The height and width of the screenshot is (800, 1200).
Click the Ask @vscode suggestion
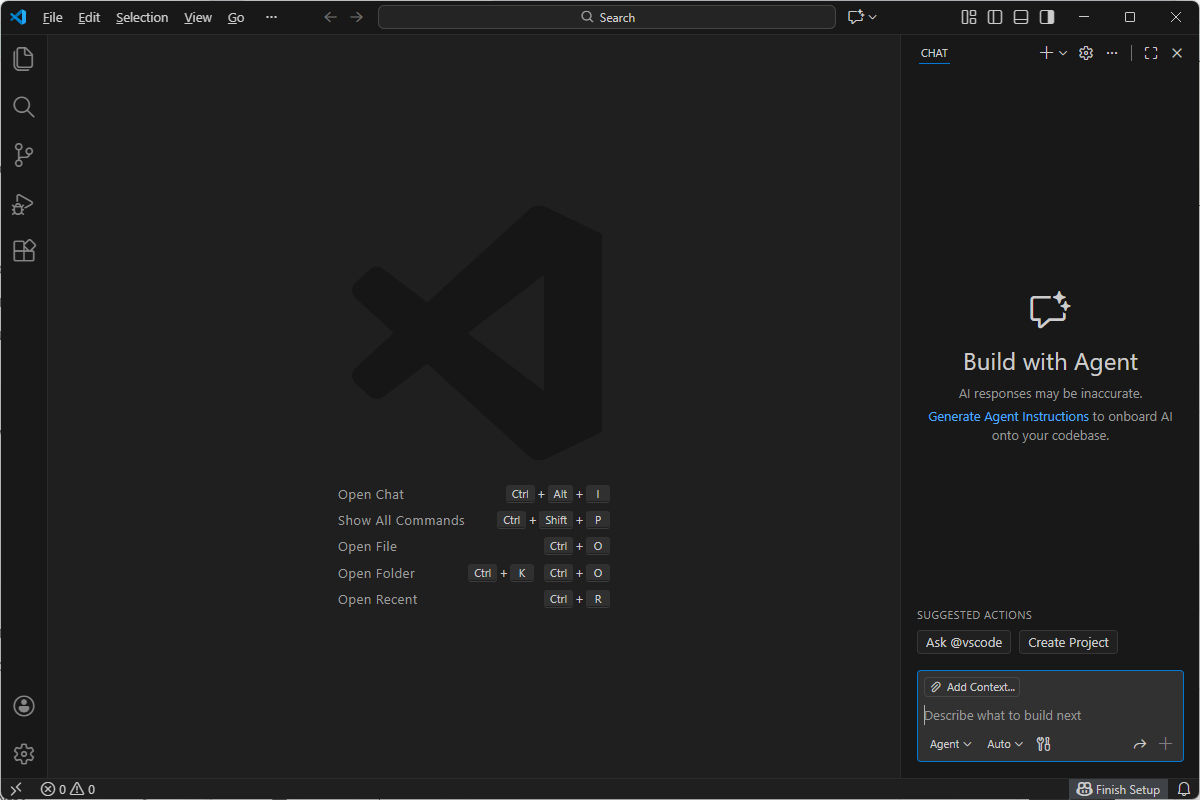coord(964,642)
